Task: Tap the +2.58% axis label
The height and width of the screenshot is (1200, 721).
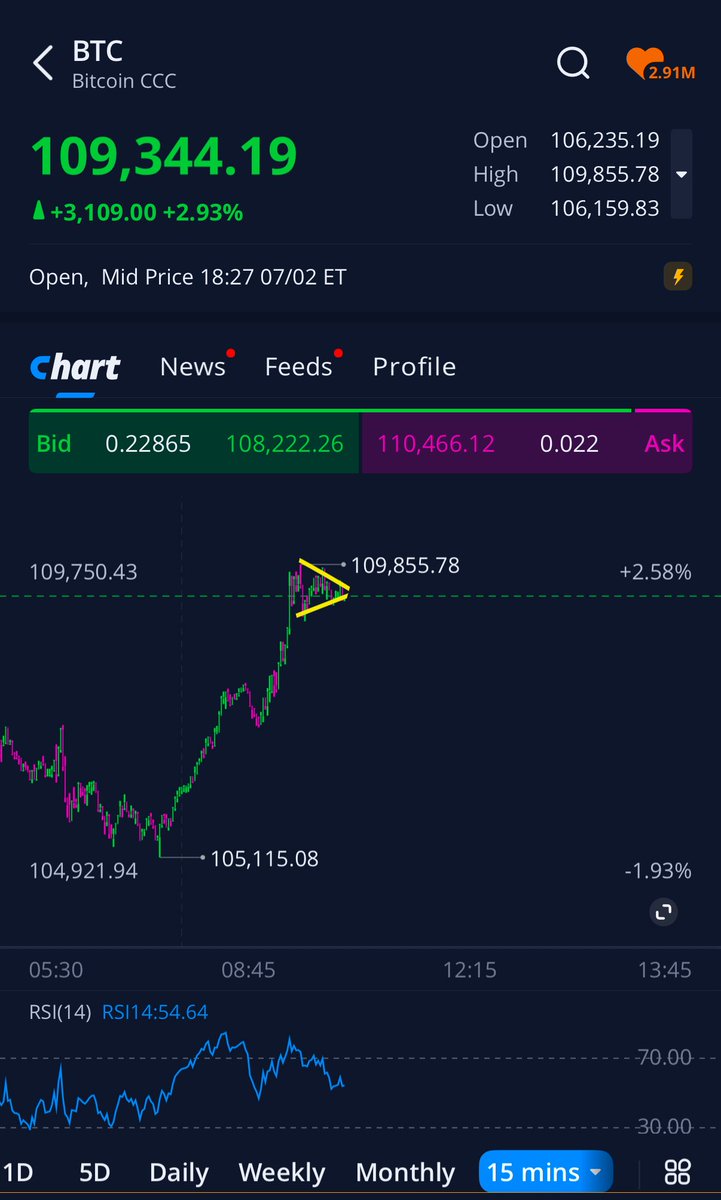Action: tap(655, 572)
